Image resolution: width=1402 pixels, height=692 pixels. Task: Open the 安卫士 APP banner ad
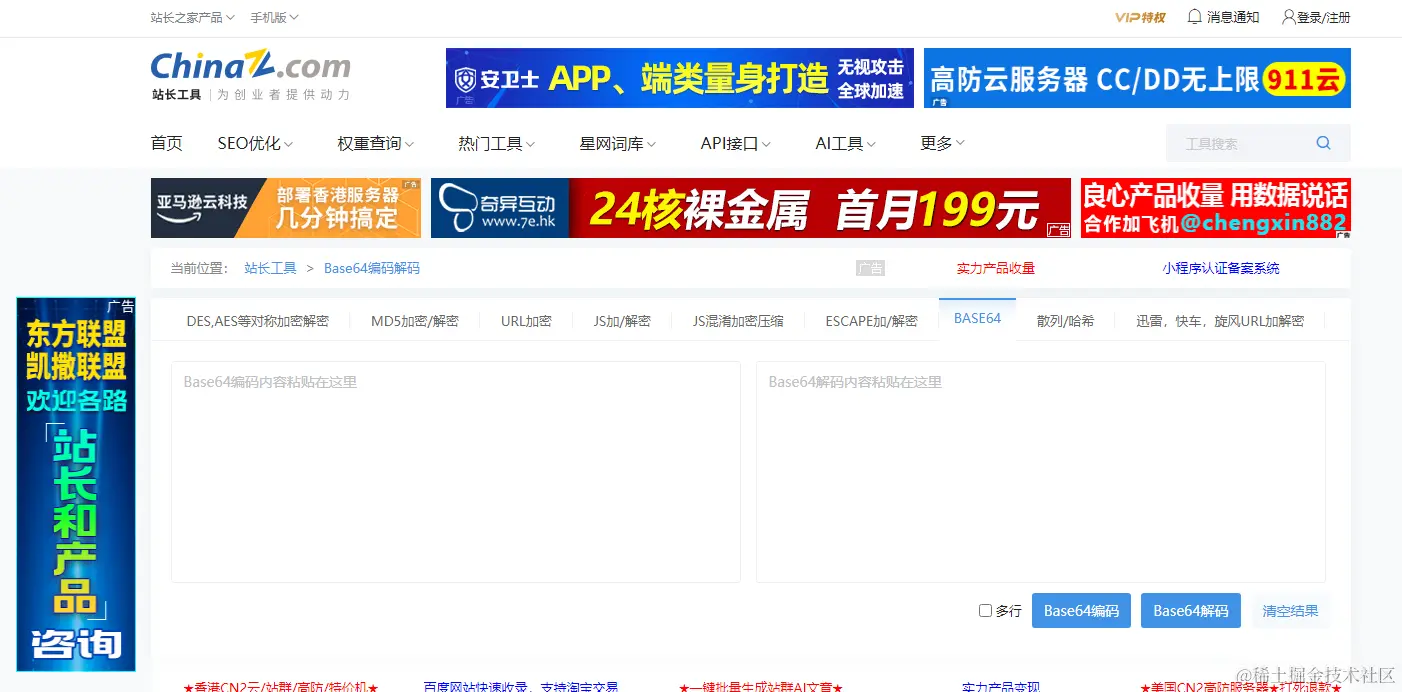click(680, 78)
